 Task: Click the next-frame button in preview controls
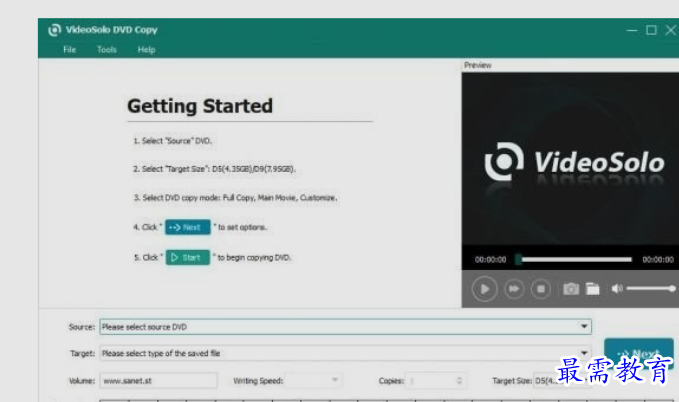click(x=514, y=289)
